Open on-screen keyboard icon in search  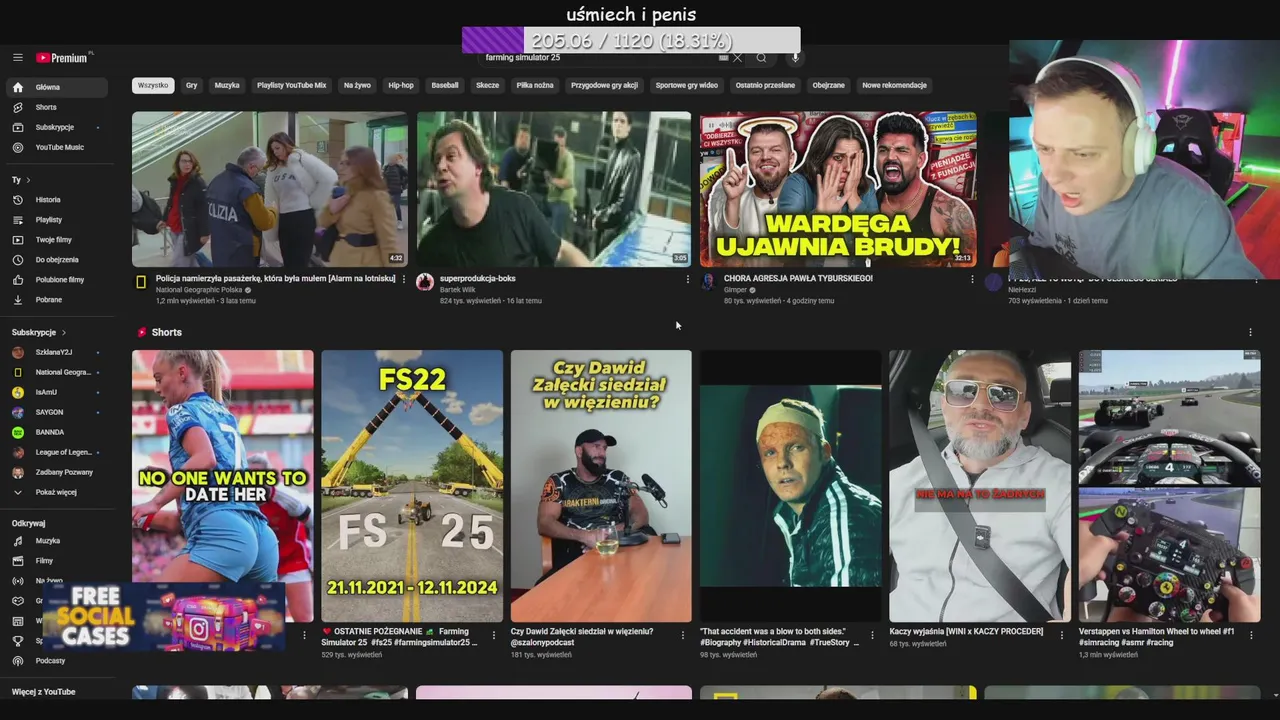click(723, 58)
